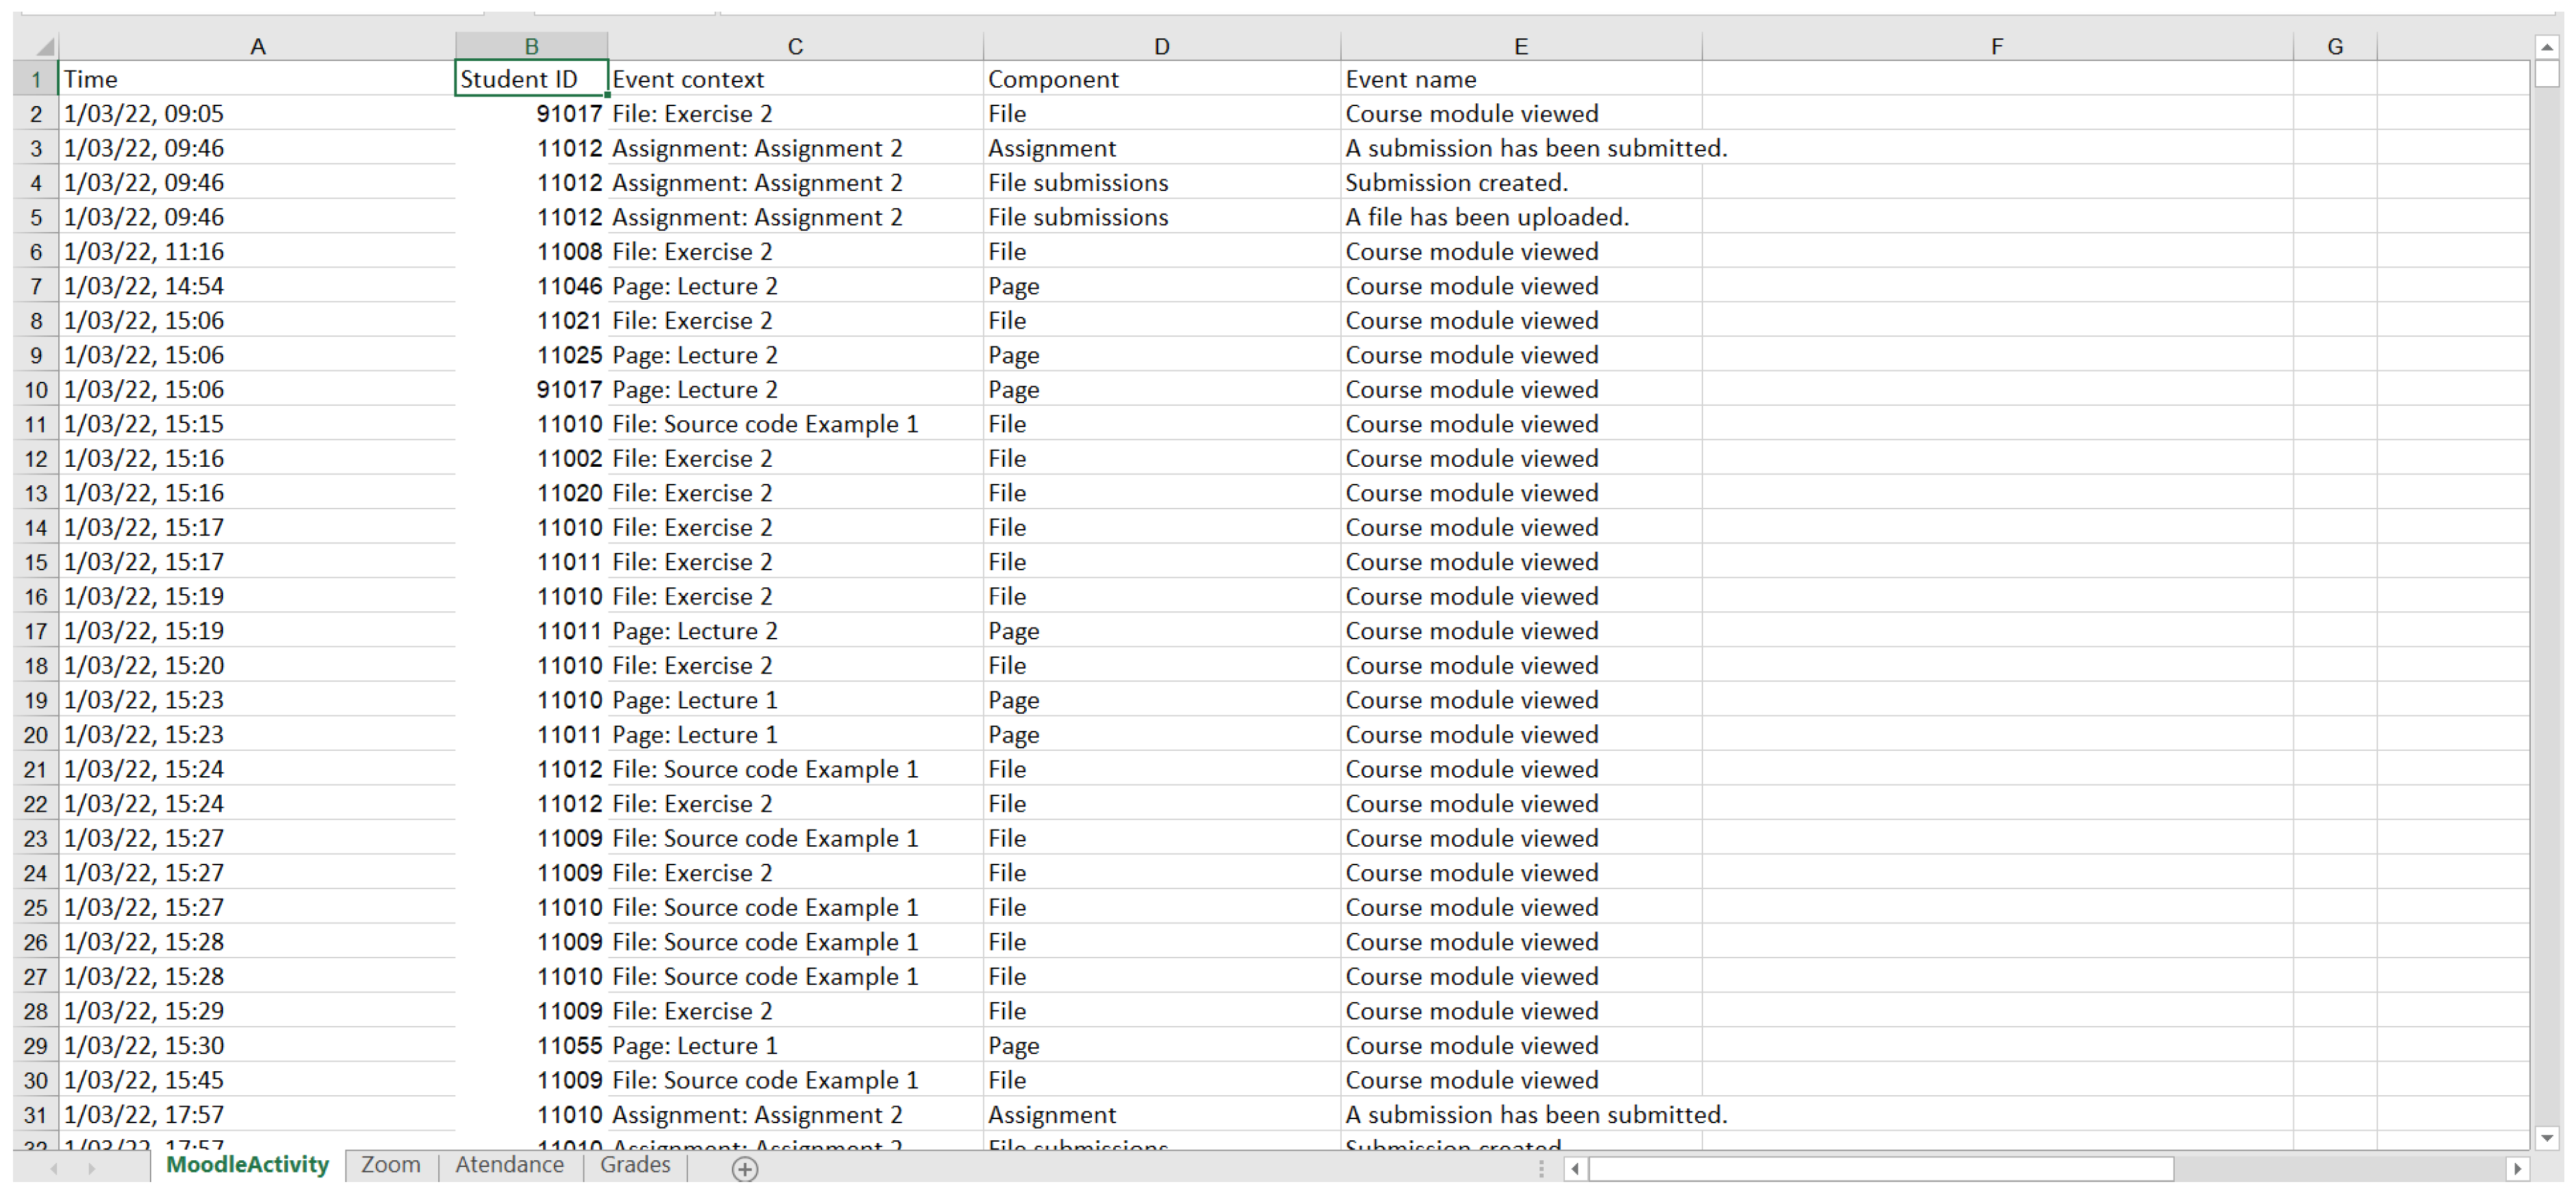Click the next sheet navigation arrow
Viewport: 2576px width, 1193px height.
[91, 1168]
